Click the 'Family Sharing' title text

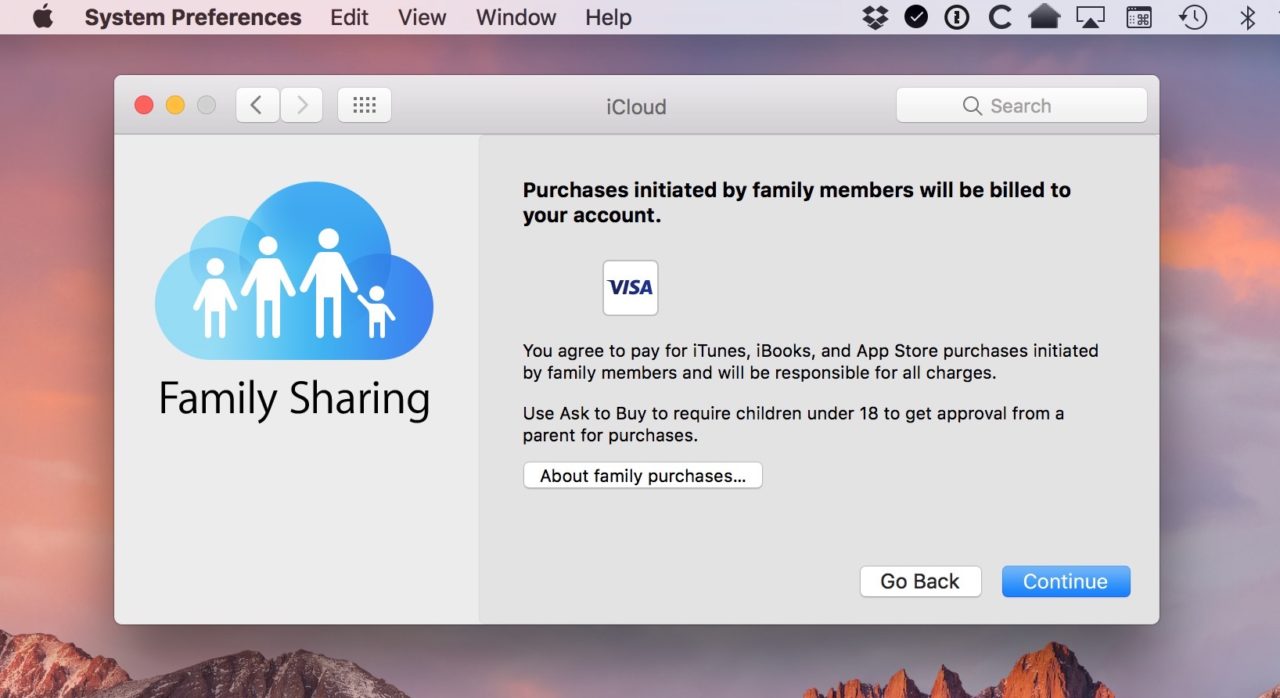click(294, 398)
